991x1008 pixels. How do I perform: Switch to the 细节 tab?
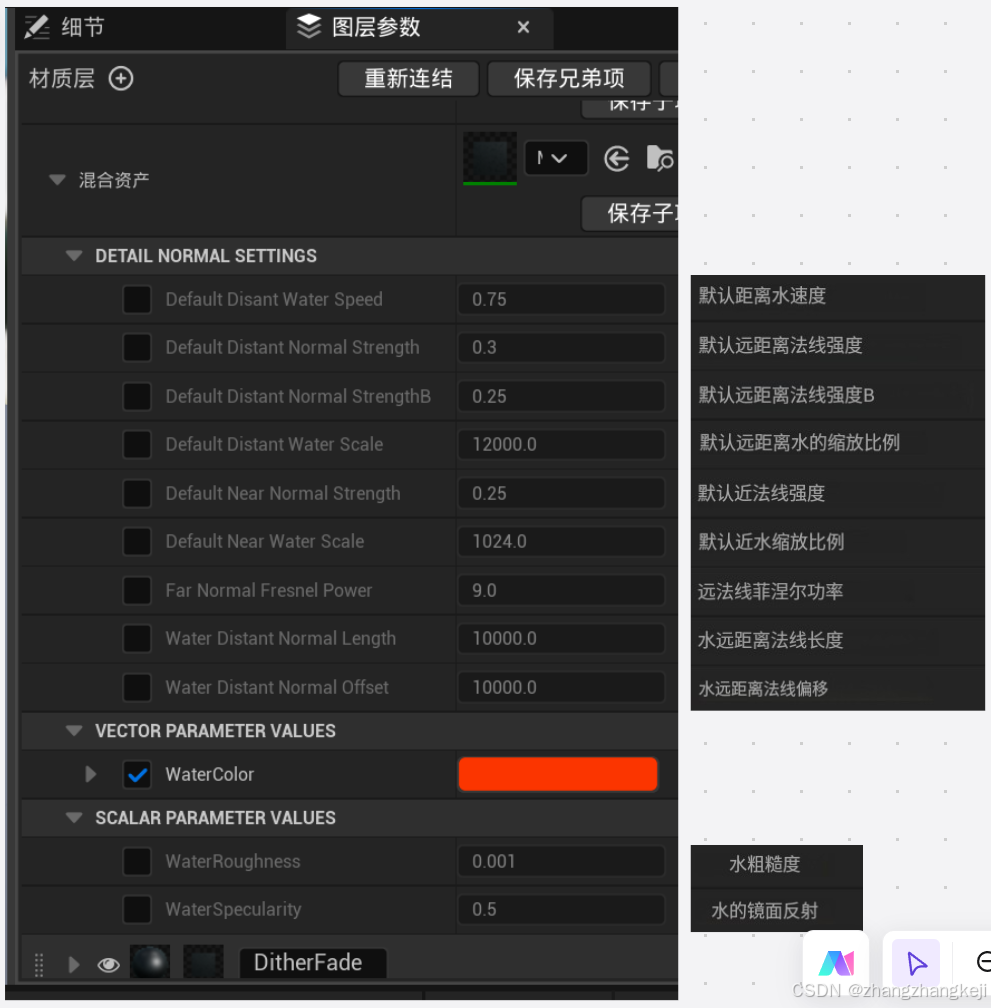(x=83, y=27)
